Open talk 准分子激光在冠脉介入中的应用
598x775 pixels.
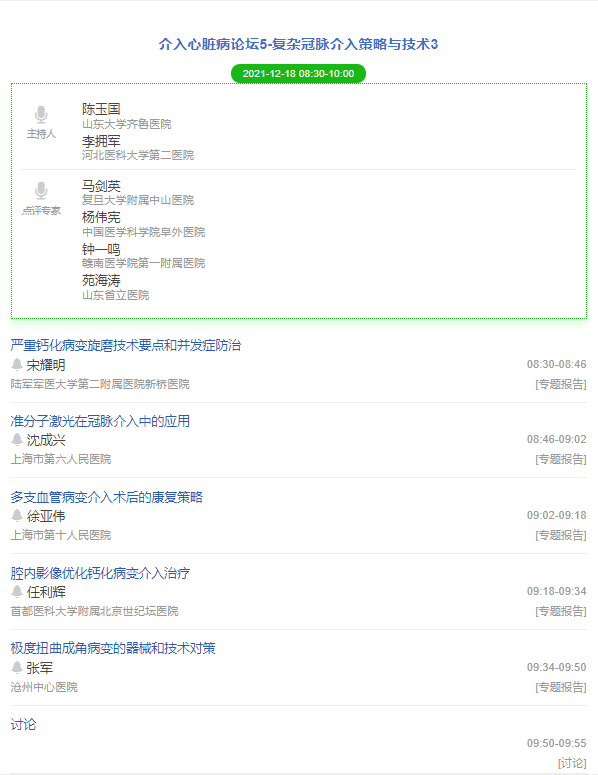tap(100, 421)
